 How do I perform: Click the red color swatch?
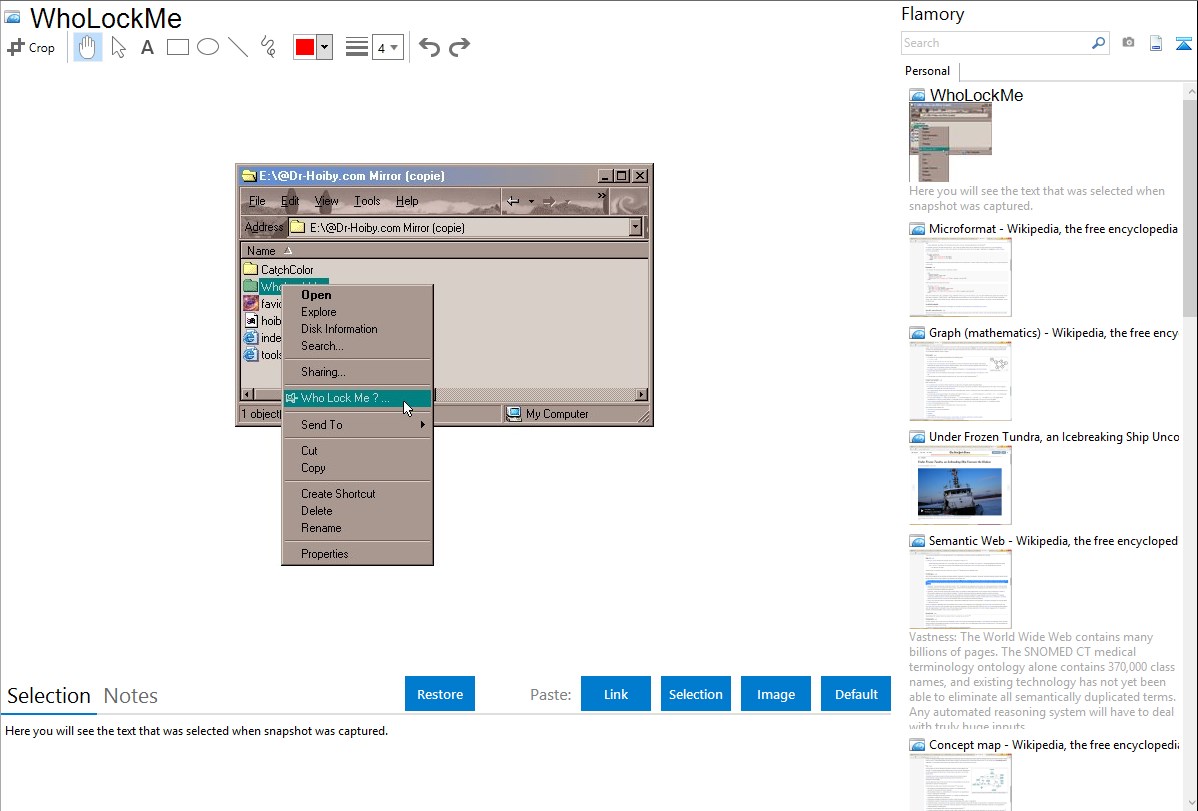[x=305, y=47]
